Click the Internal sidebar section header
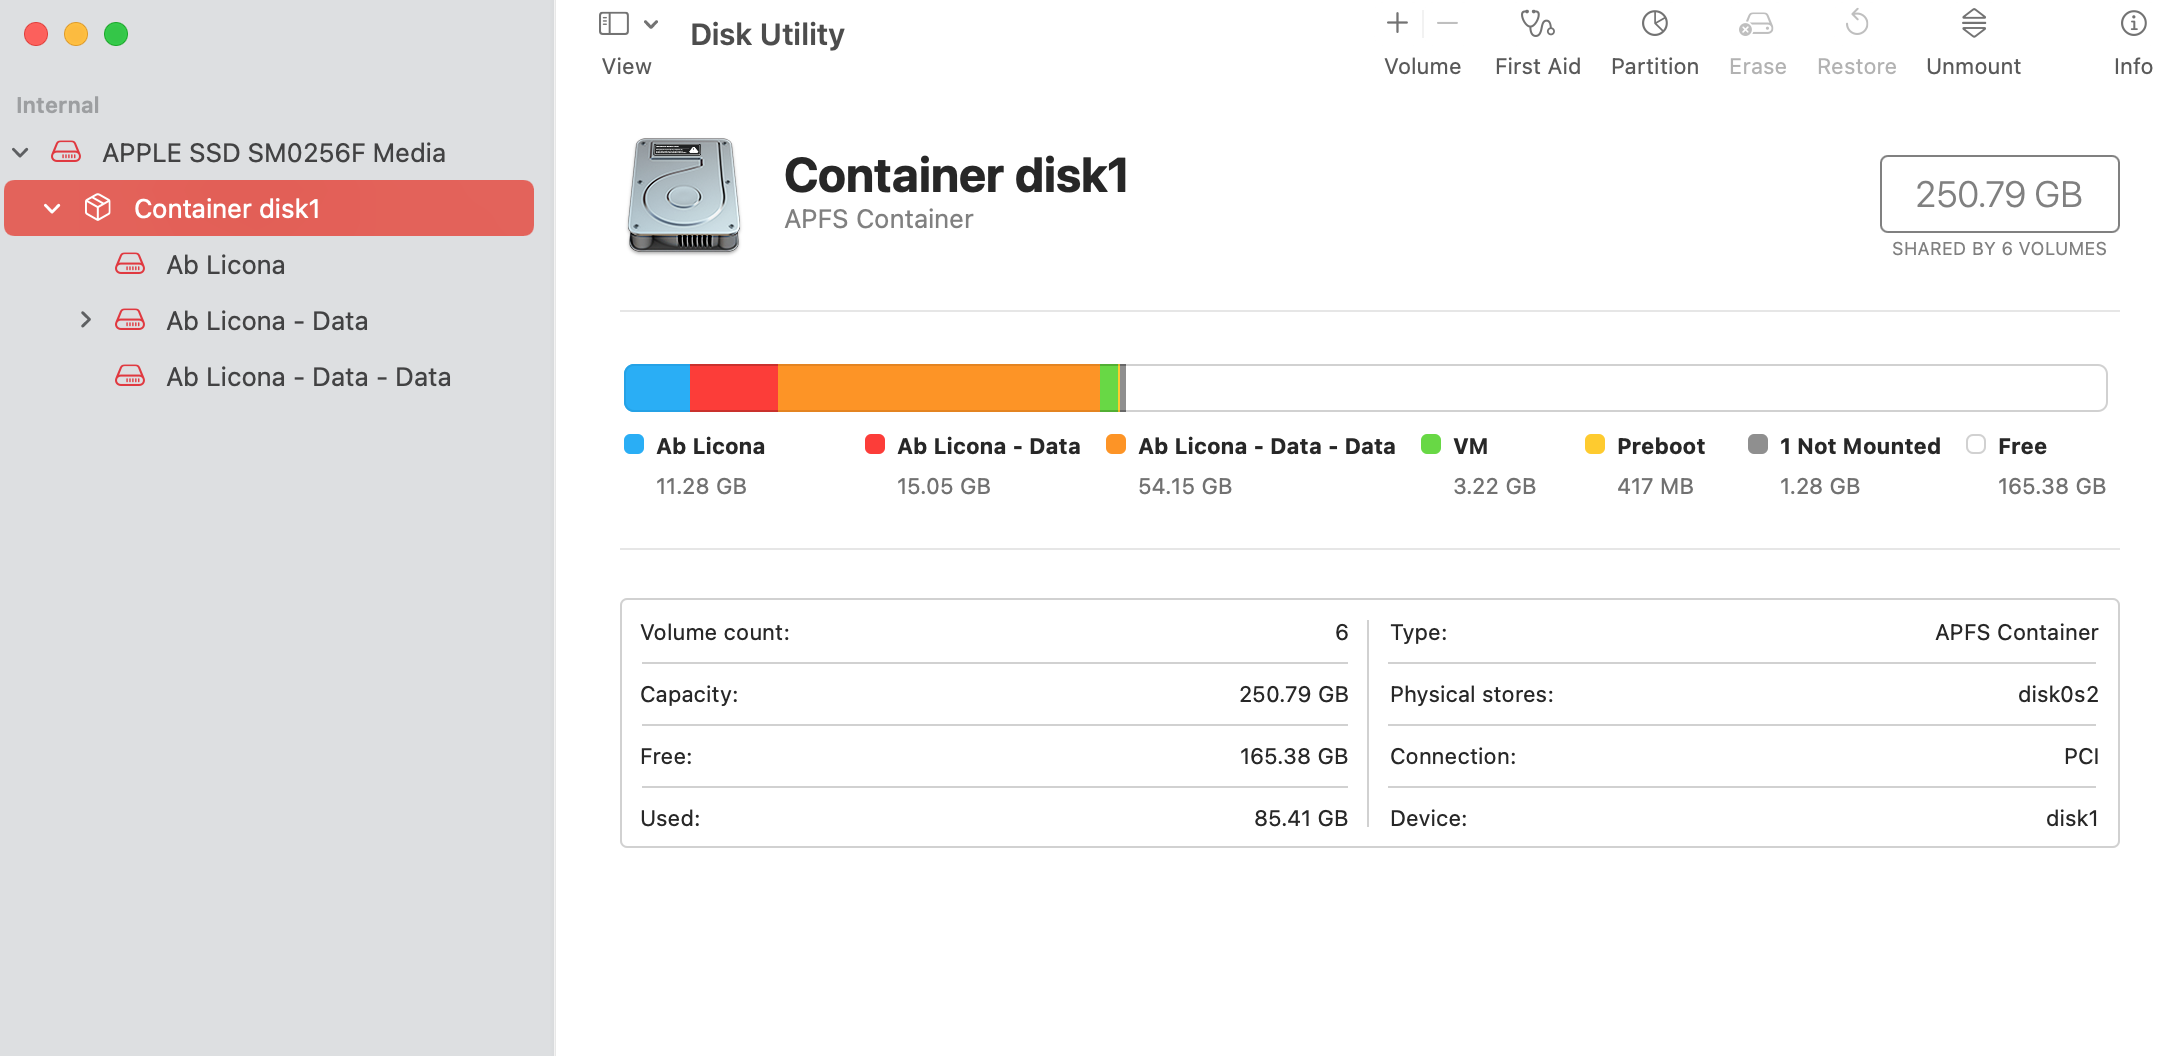The height and width of the screenshot is (1056, 2170). coord(58,105)
